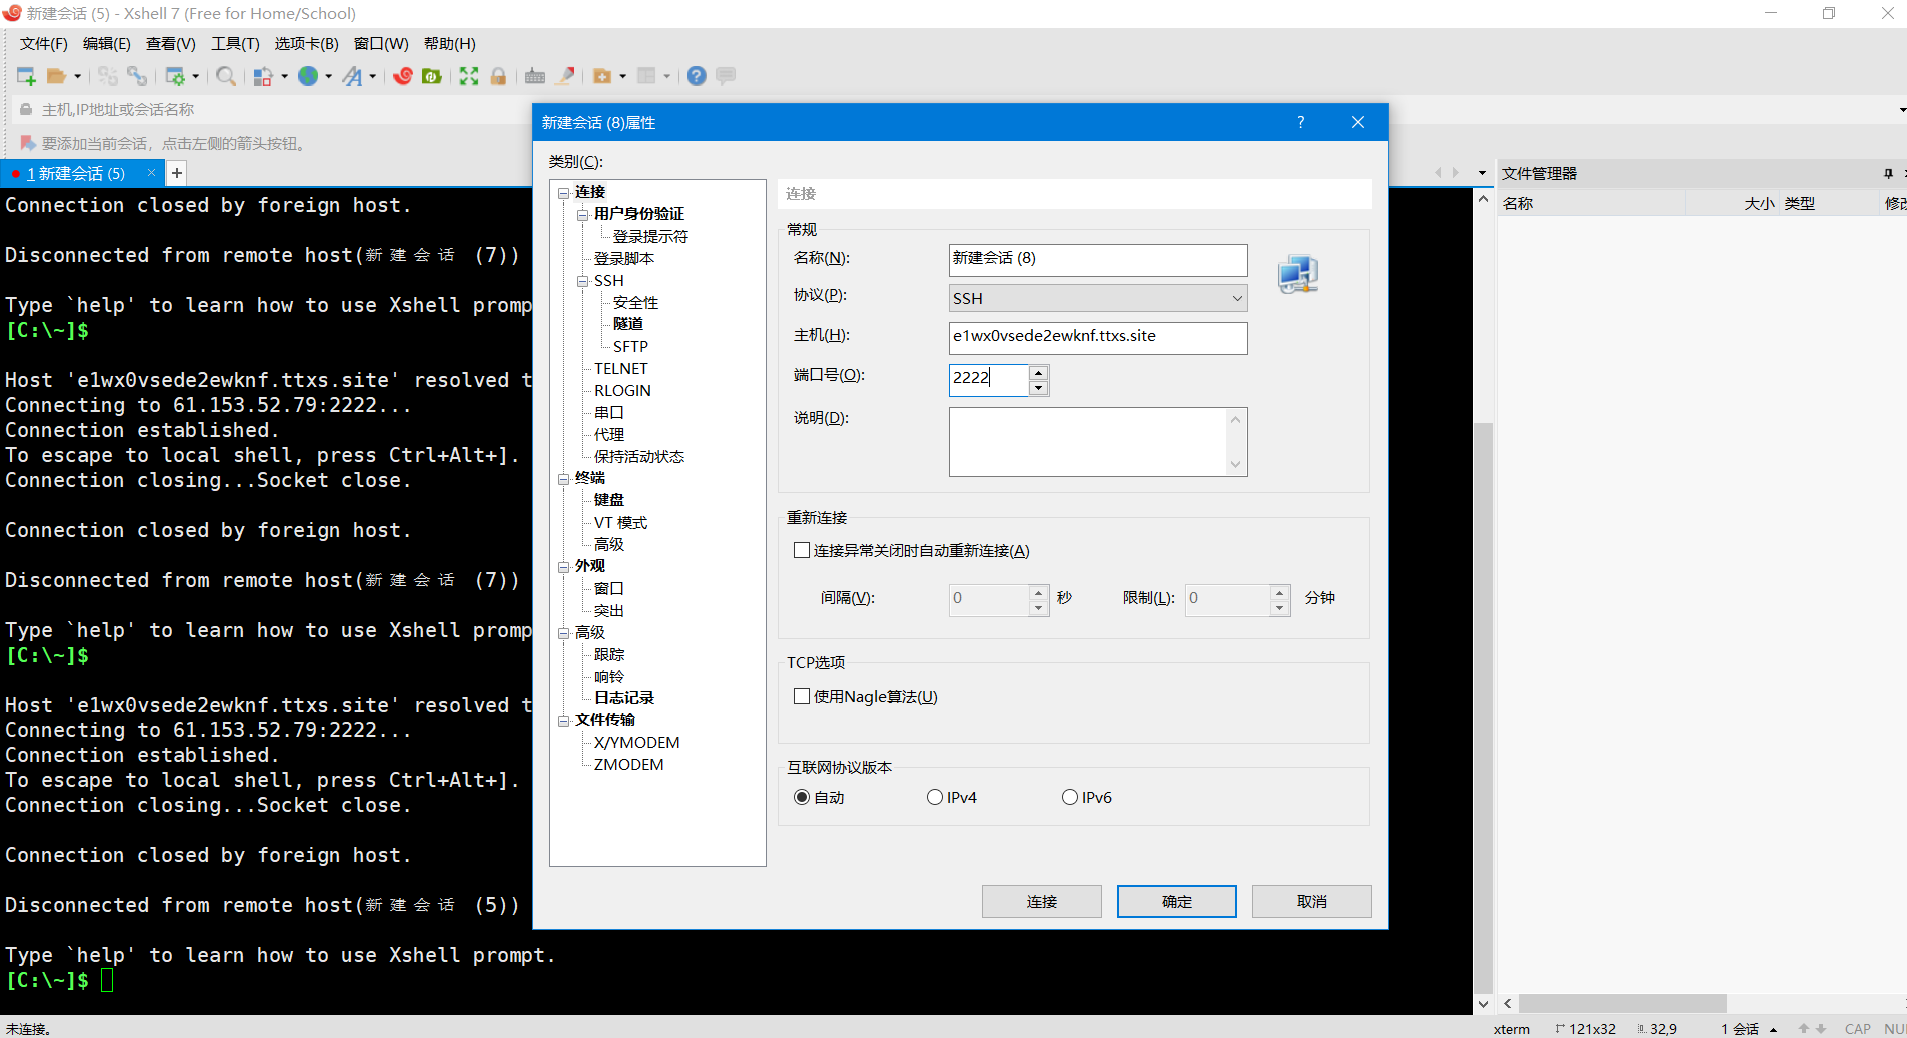Select the IPv6 radio button
The width and height of the screenshot is (1907, 1038).
[1070, 797]
